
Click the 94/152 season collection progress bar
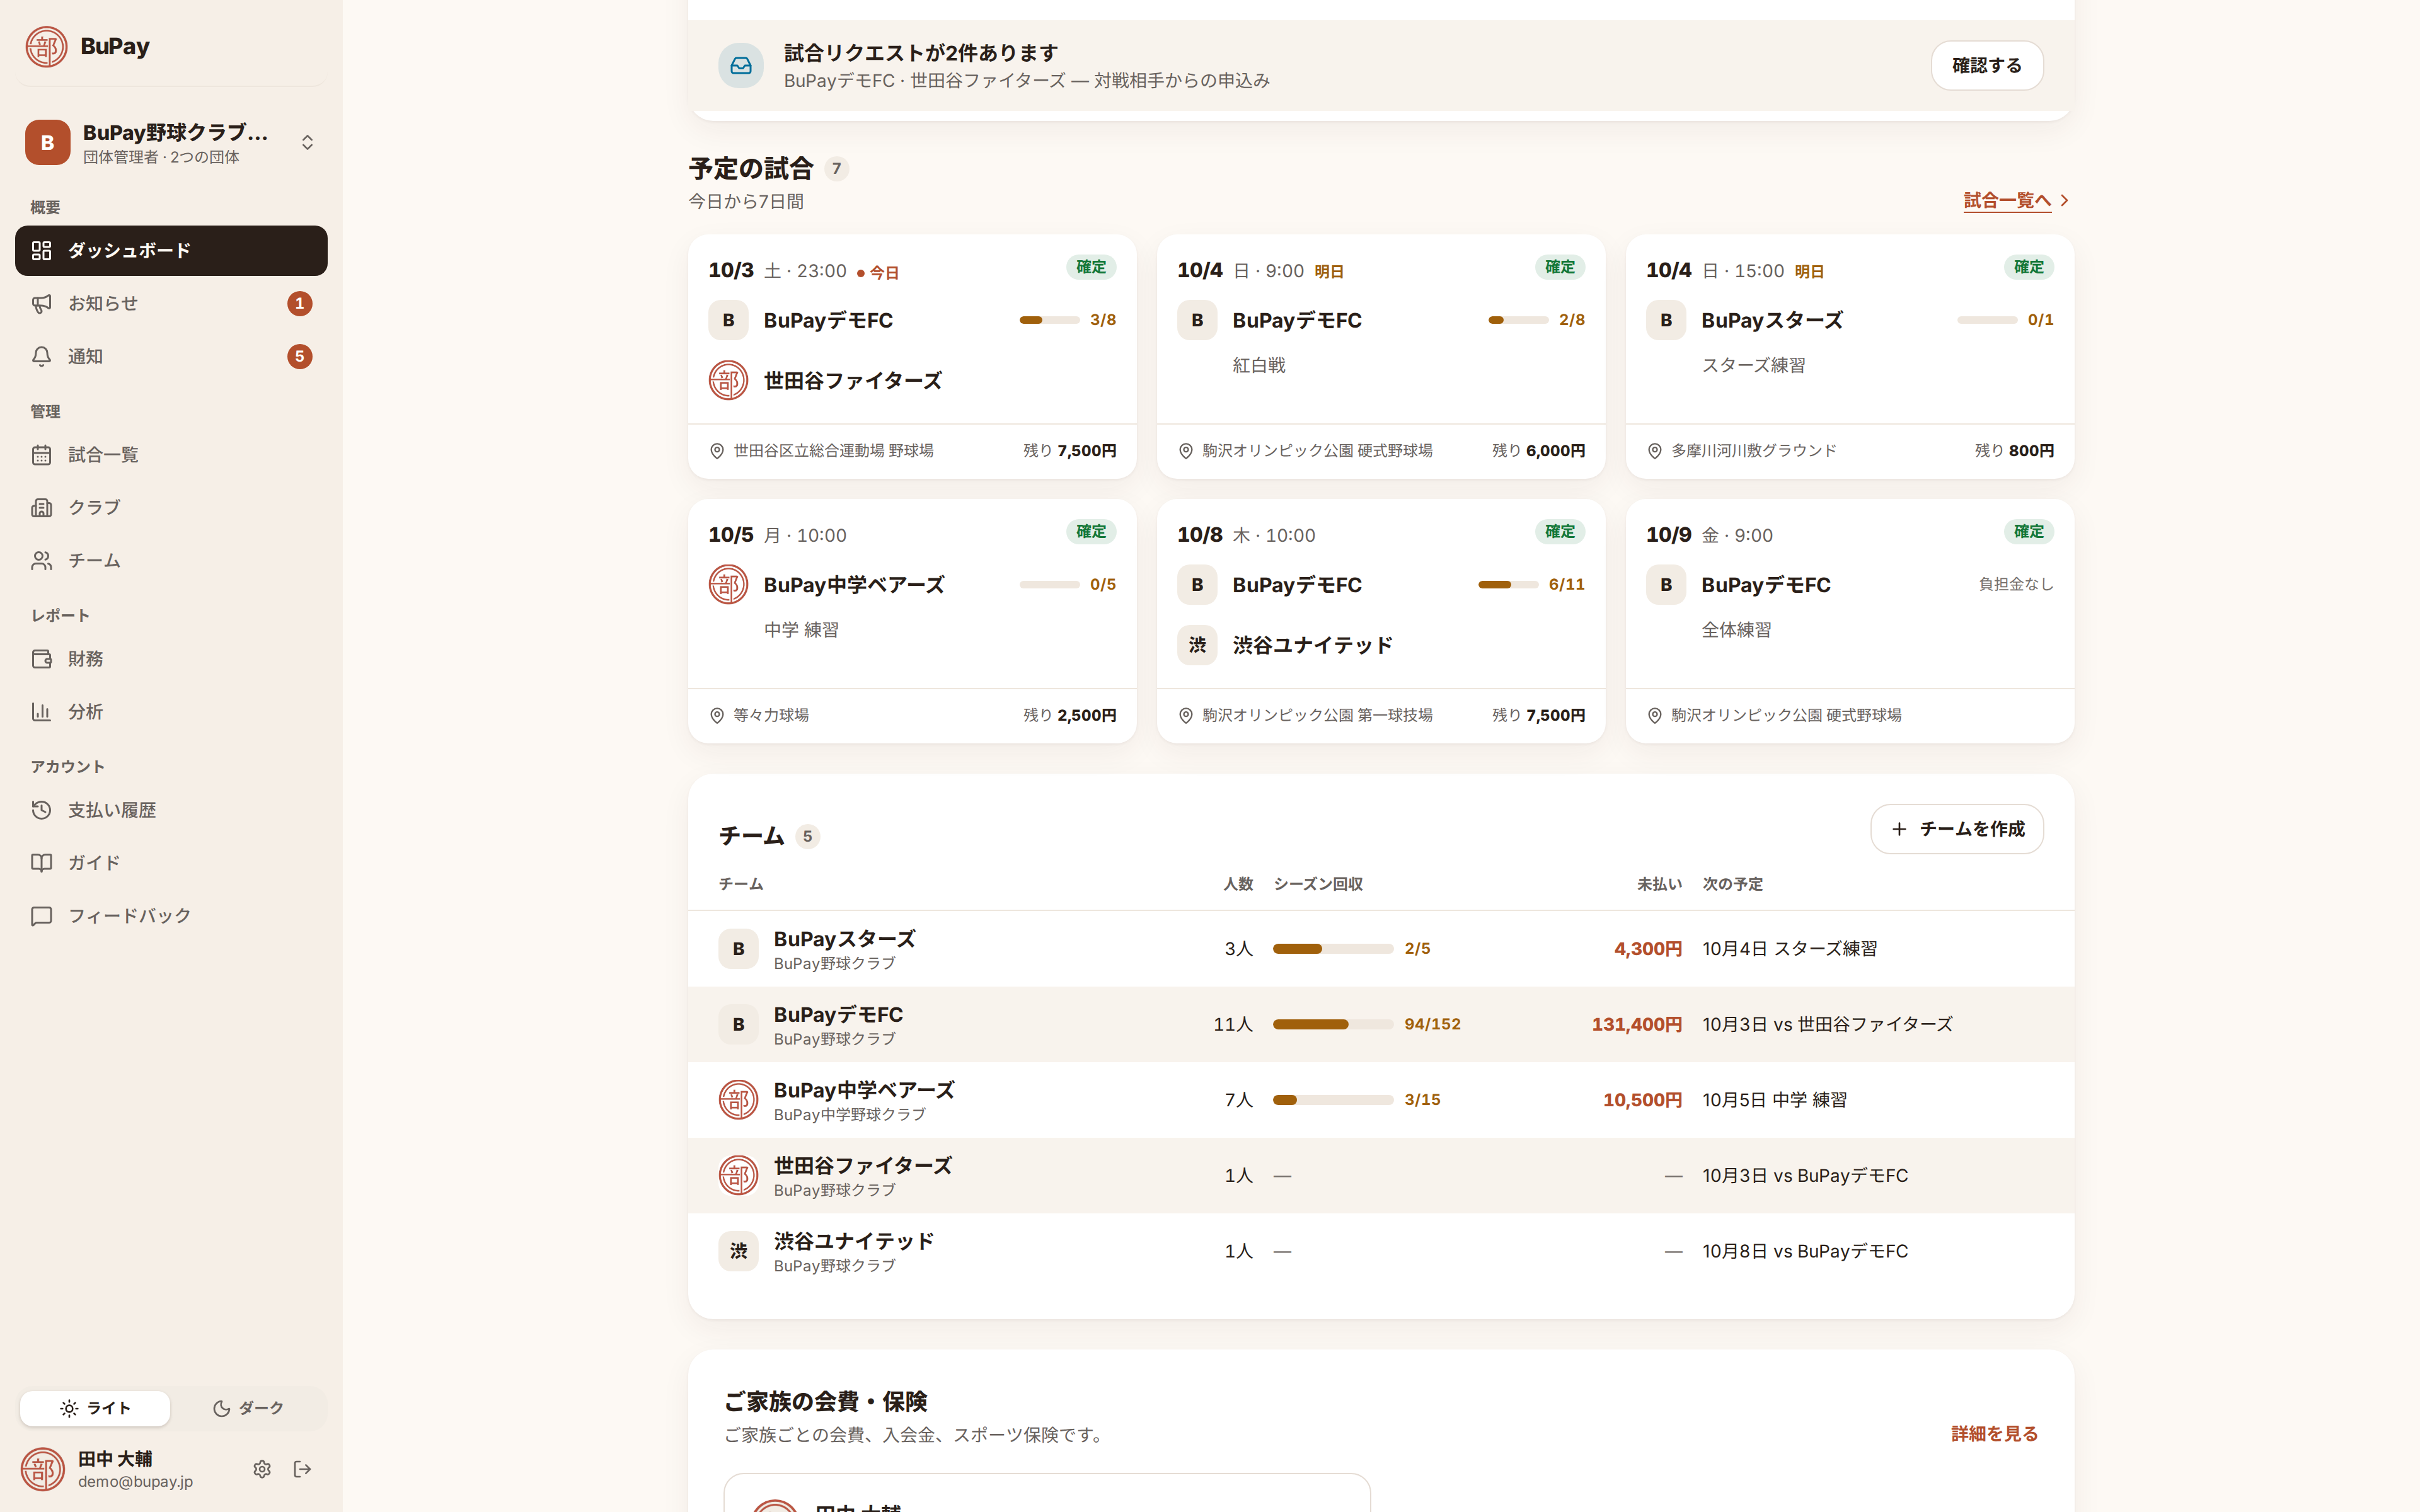(x=1332, y=1024)
